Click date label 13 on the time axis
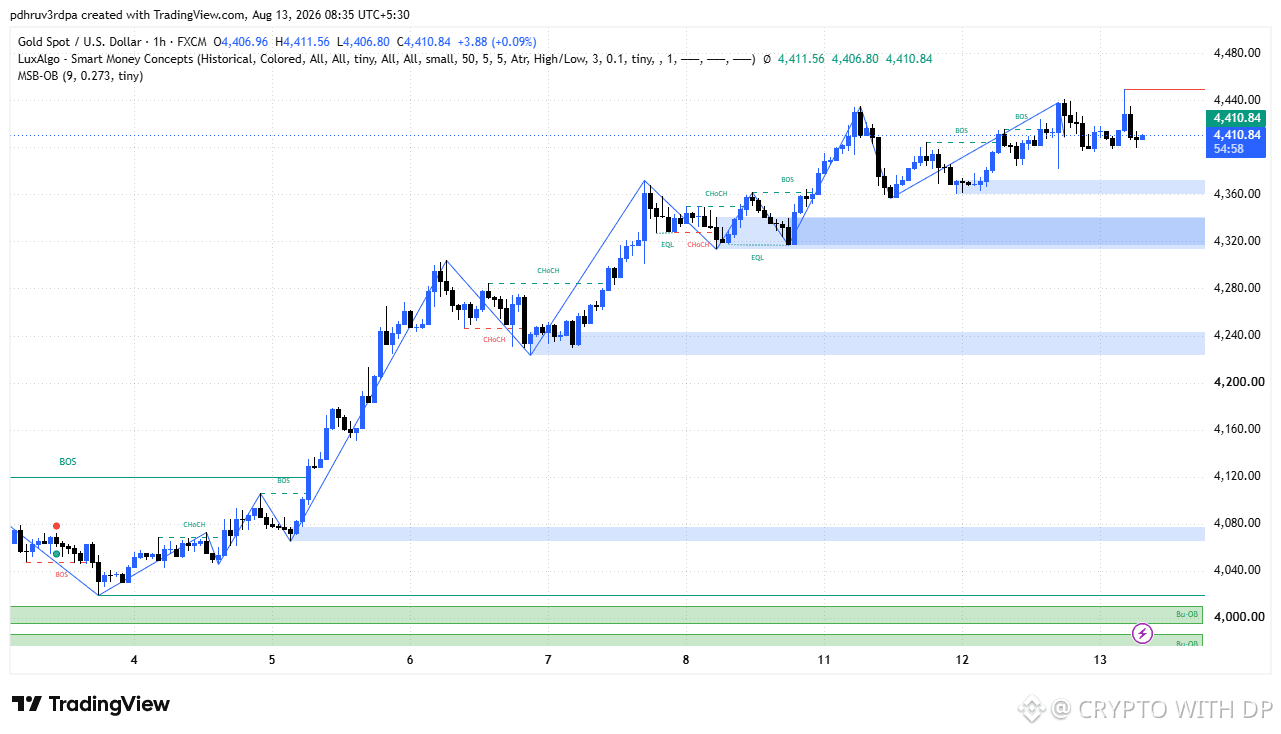The height and width of the screenshot is (734, 1281). point(1100,660)
